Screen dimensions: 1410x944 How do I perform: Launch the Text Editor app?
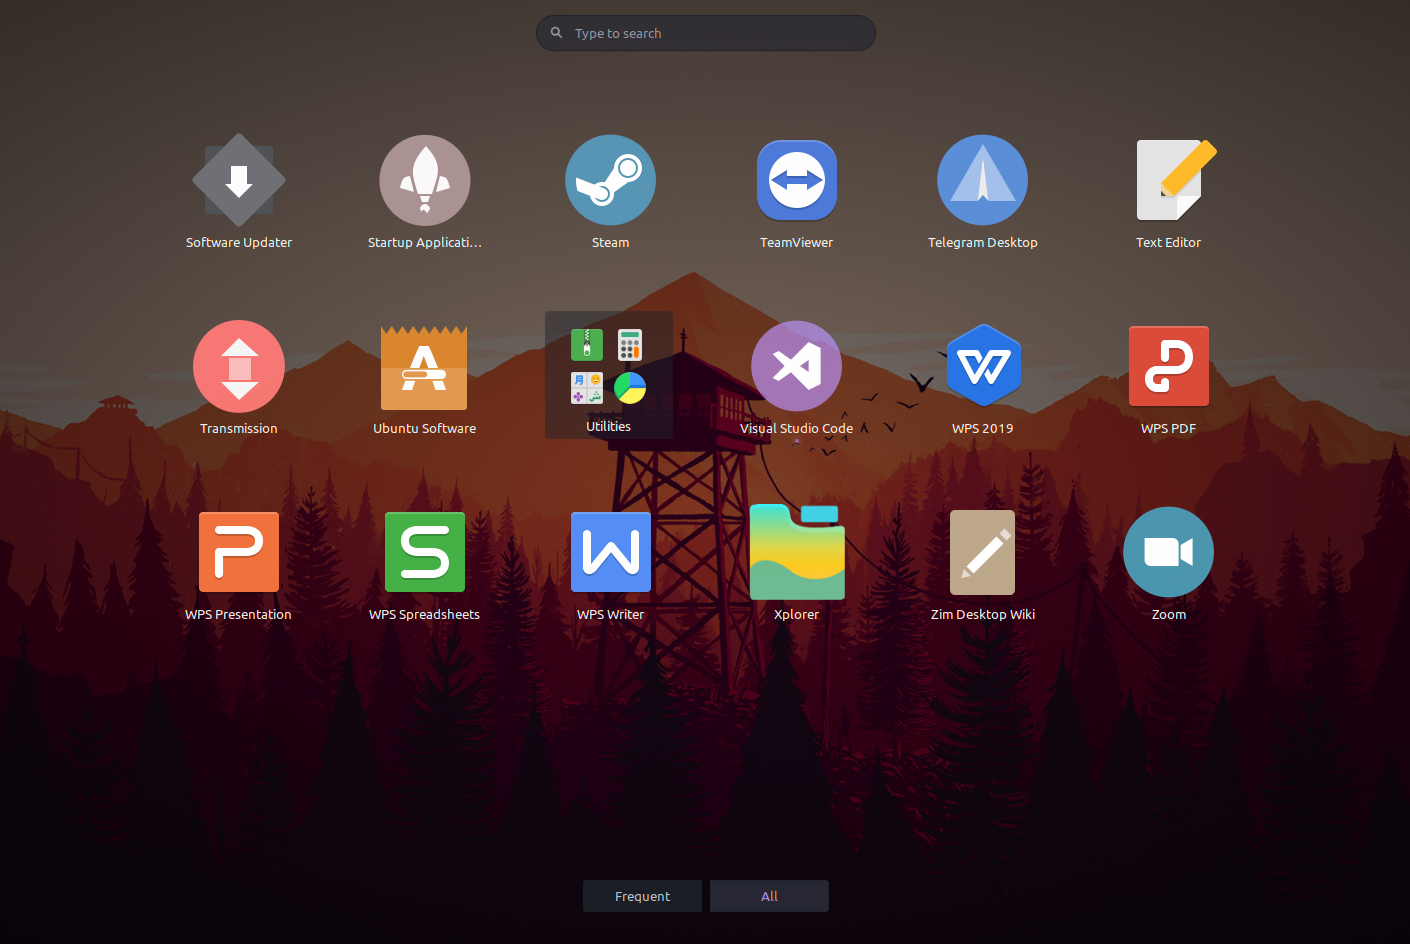[1175, 180]
